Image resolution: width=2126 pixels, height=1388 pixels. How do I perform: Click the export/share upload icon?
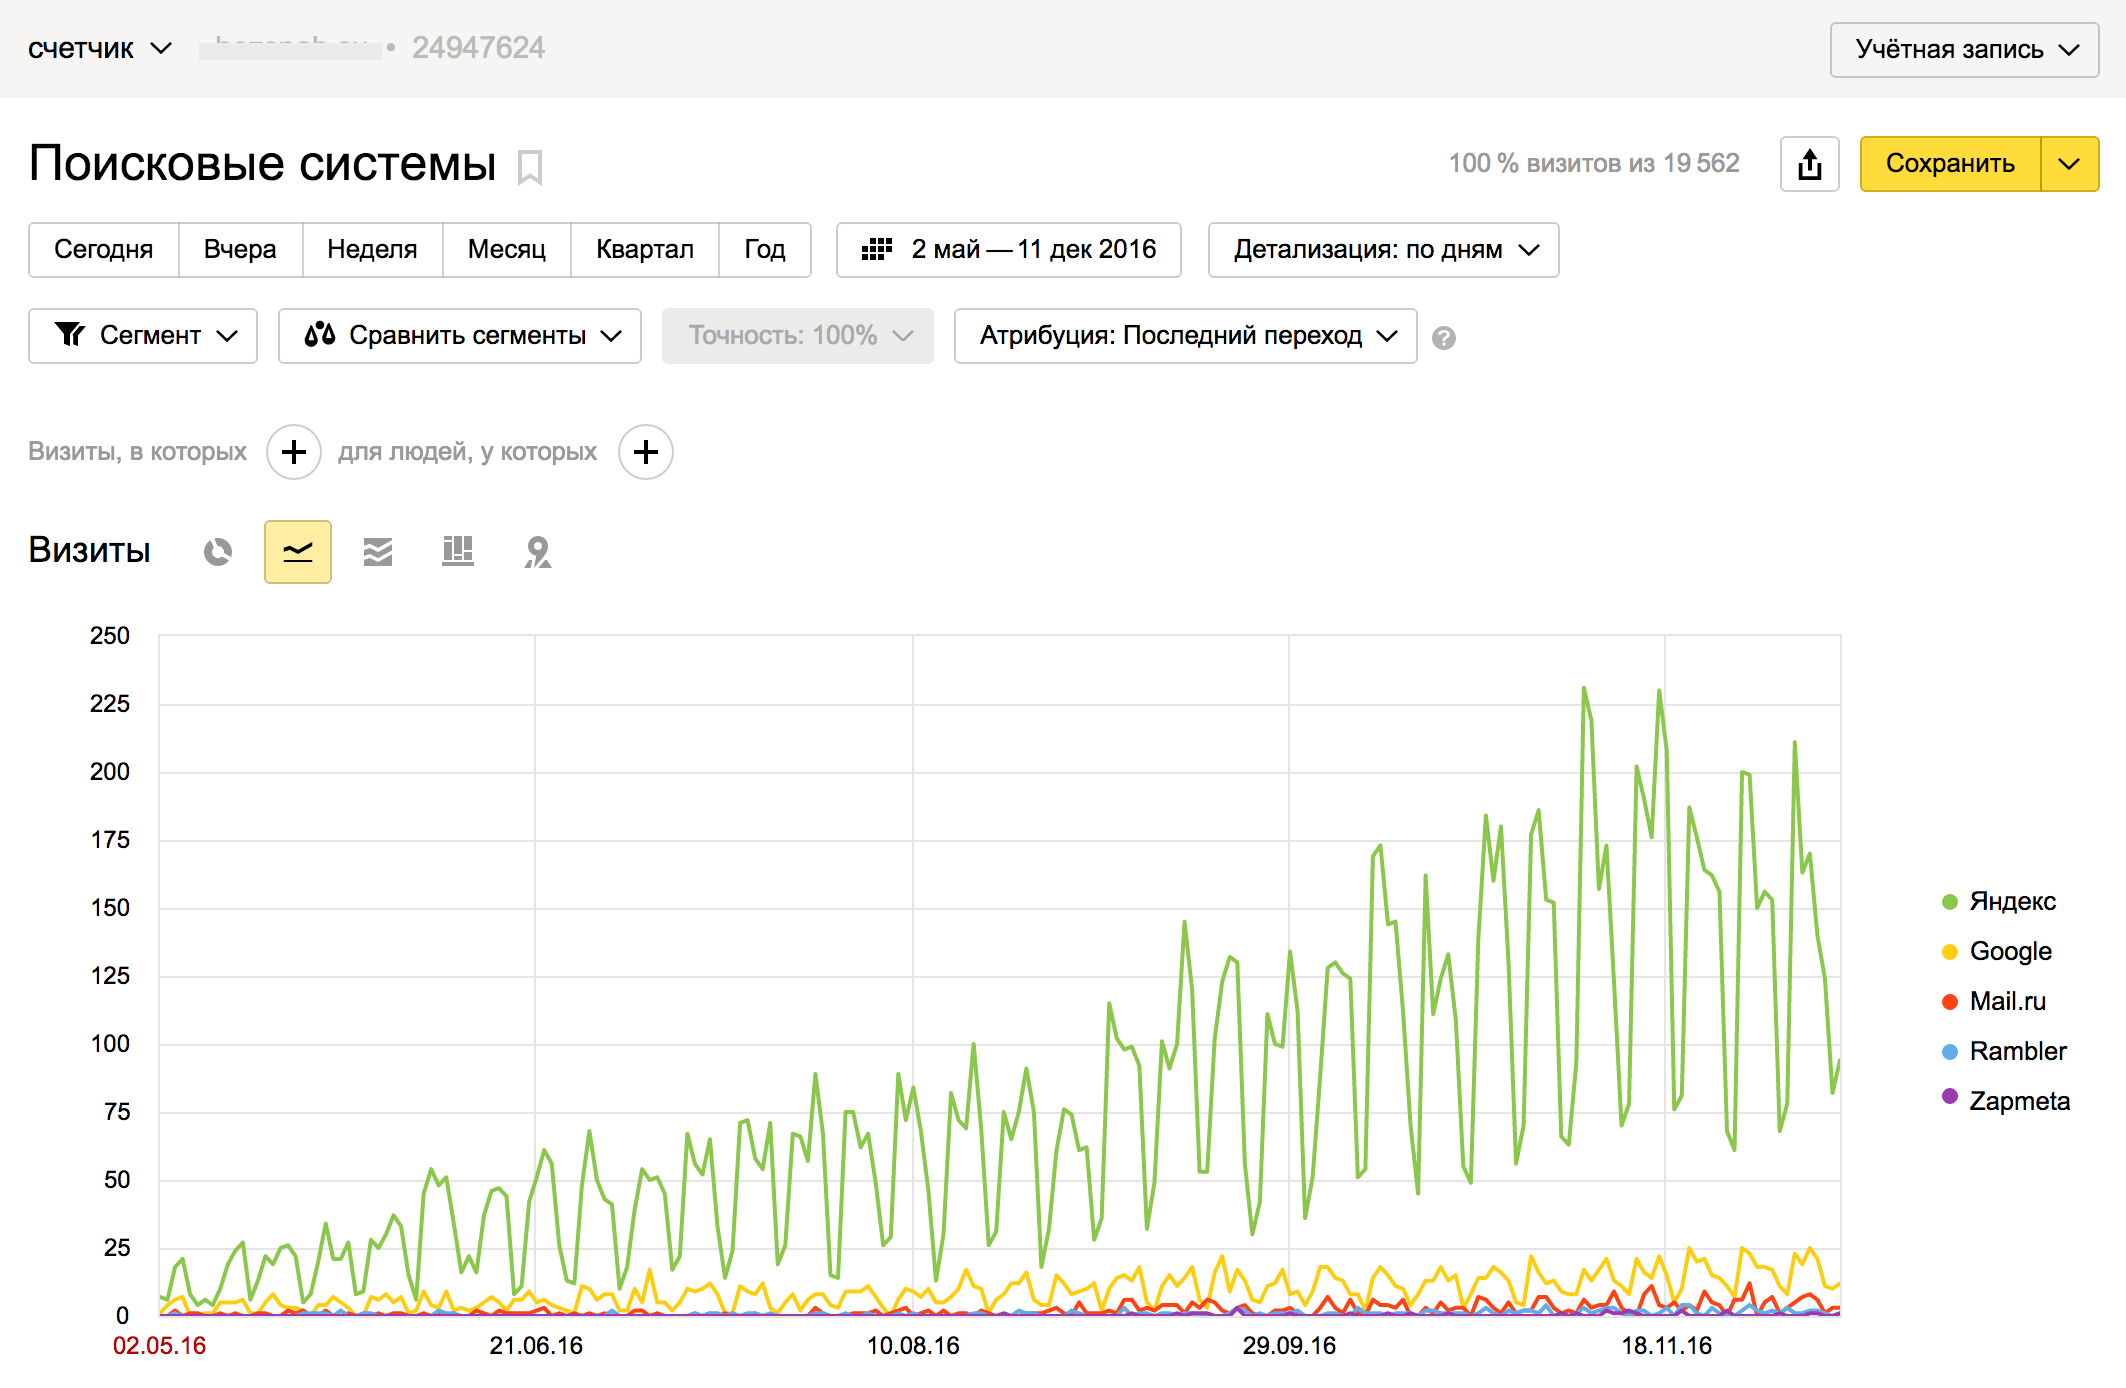pos(1809,164)
